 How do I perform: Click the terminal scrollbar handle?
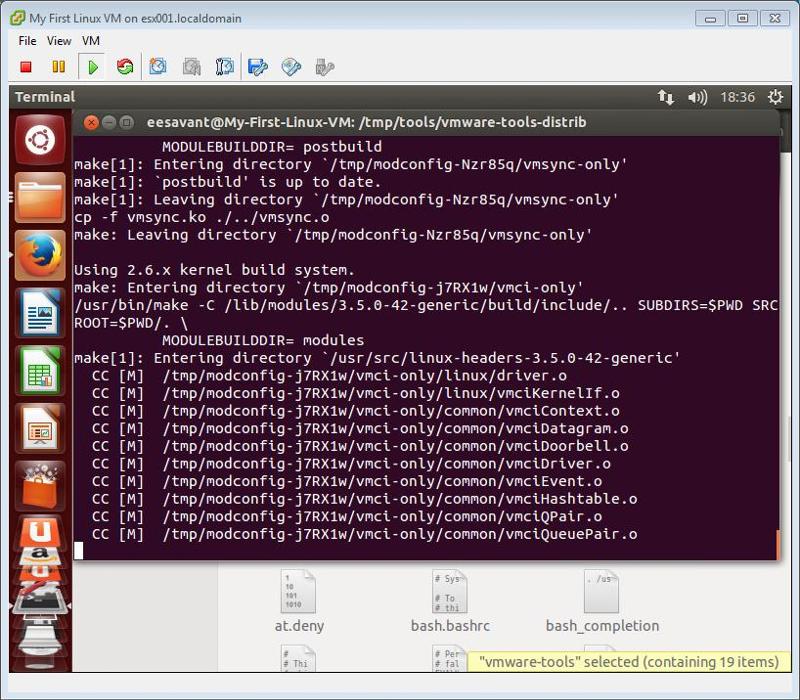coord(778,545)
